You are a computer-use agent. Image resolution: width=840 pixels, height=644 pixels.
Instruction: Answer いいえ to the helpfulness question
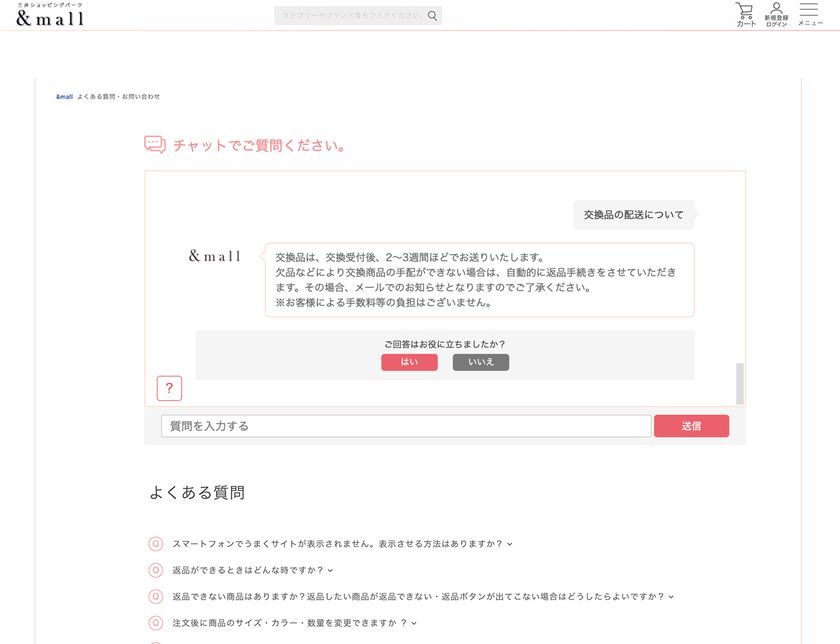coord(481,362)
